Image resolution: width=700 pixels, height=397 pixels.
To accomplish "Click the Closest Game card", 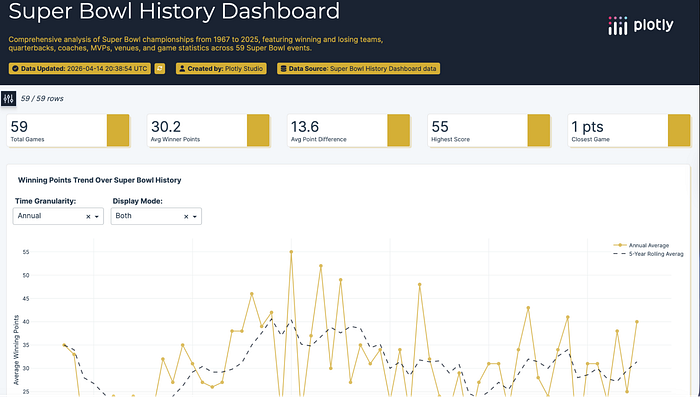I will click(629, 130).
